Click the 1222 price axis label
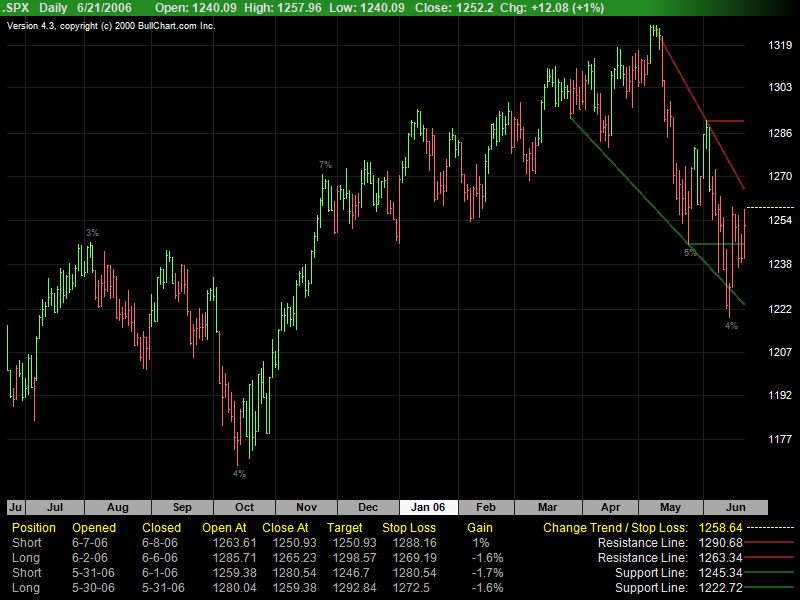 pos(780,309)
